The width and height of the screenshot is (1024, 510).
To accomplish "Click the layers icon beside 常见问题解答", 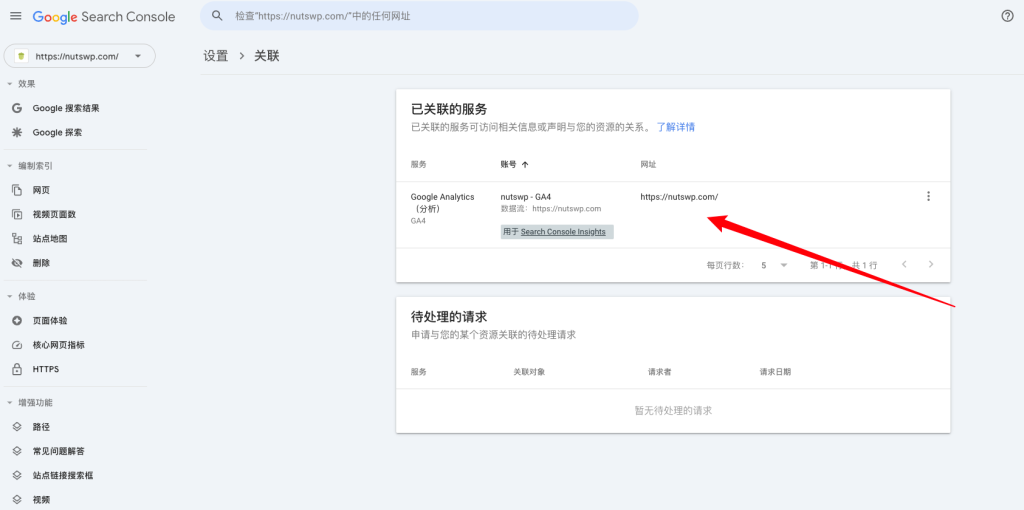I will [18, 451].
